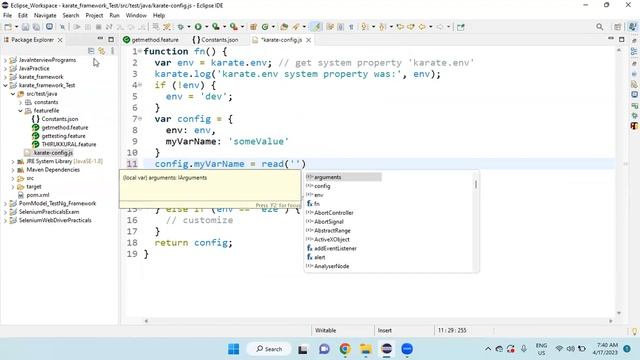Click the Save toolbar icon
The height and width of the screenshot is (360, 640).
25,27
